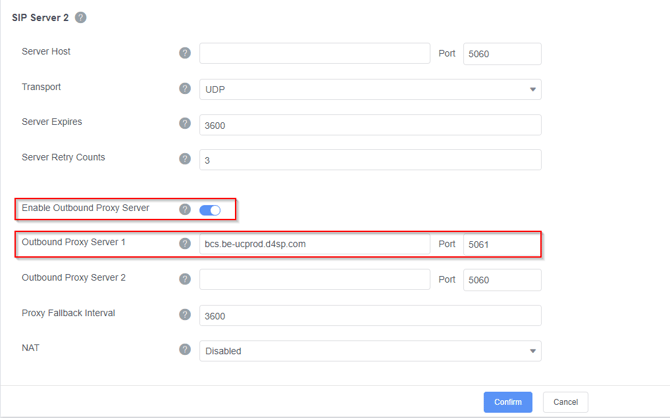The width and height of the screenshot is (670, 418).
Task: Open the NAT help icon
Action: point(185,350)
